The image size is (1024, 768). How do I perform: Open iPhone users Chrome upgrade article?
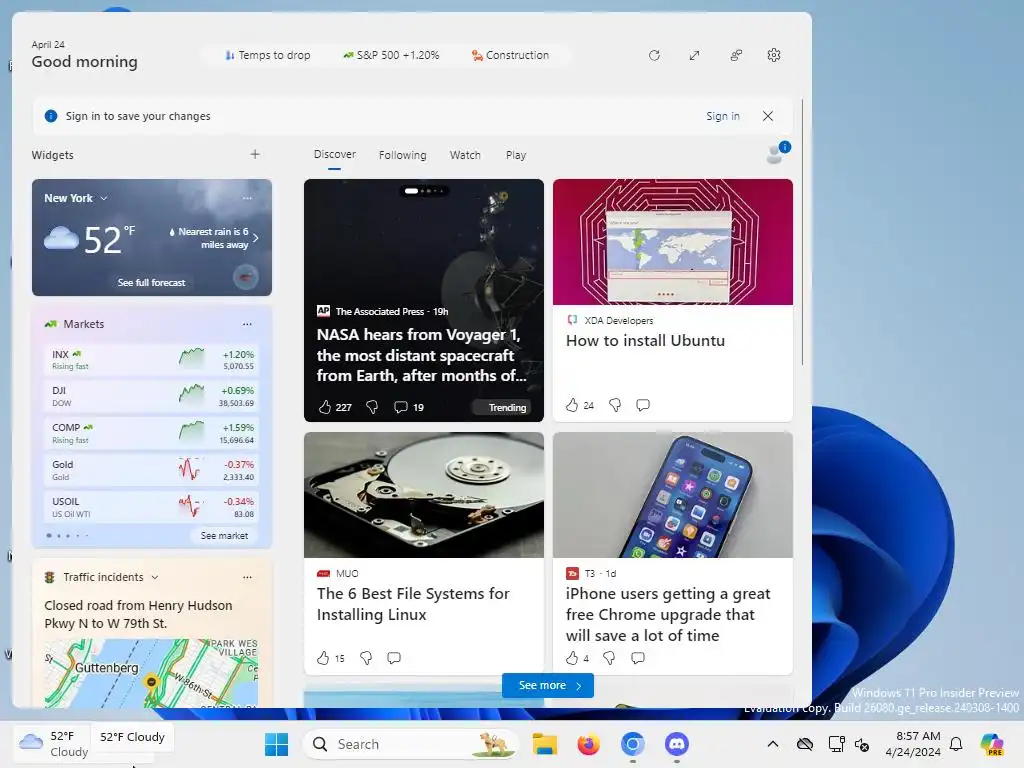667,615
